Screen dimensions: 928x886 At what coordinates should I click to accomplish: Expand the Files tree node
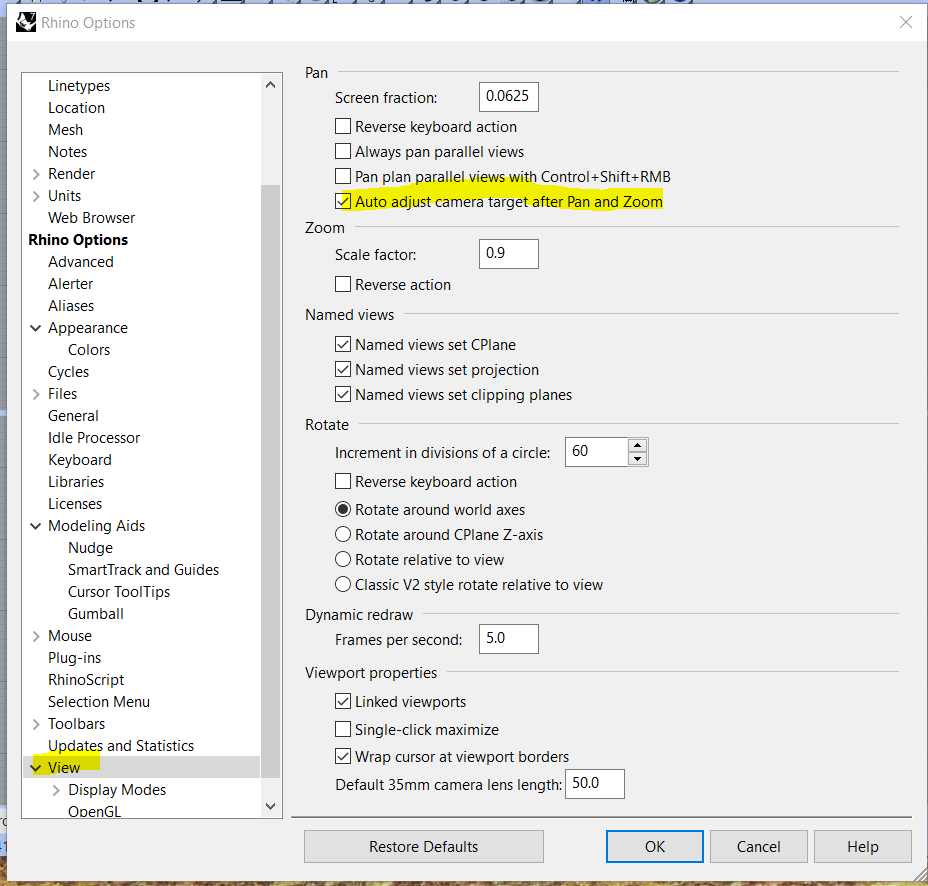[x=36, y=394]
